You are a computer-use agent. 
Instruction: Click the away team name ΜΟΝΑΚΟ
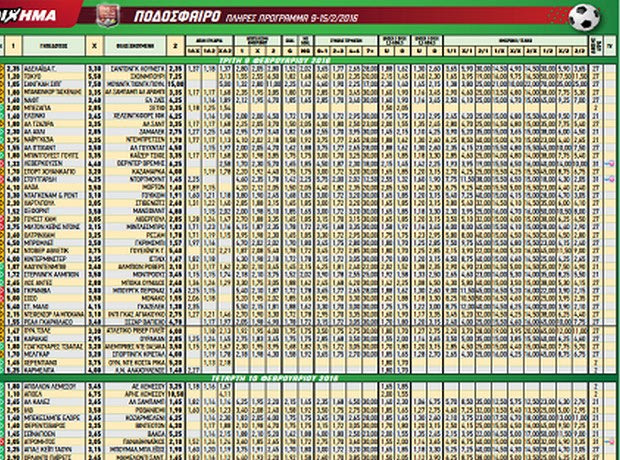pyautogui.click(x=152, y=298)
